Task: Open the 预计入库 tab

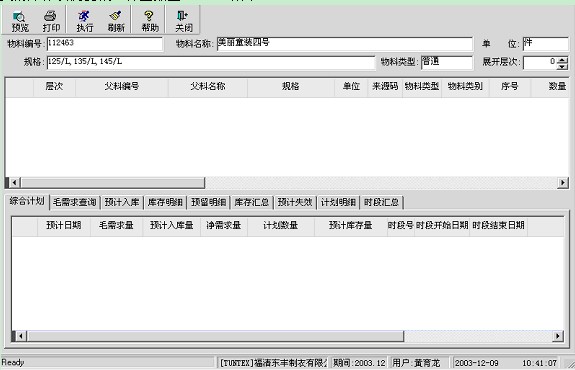Action: (x=122, y=202)
